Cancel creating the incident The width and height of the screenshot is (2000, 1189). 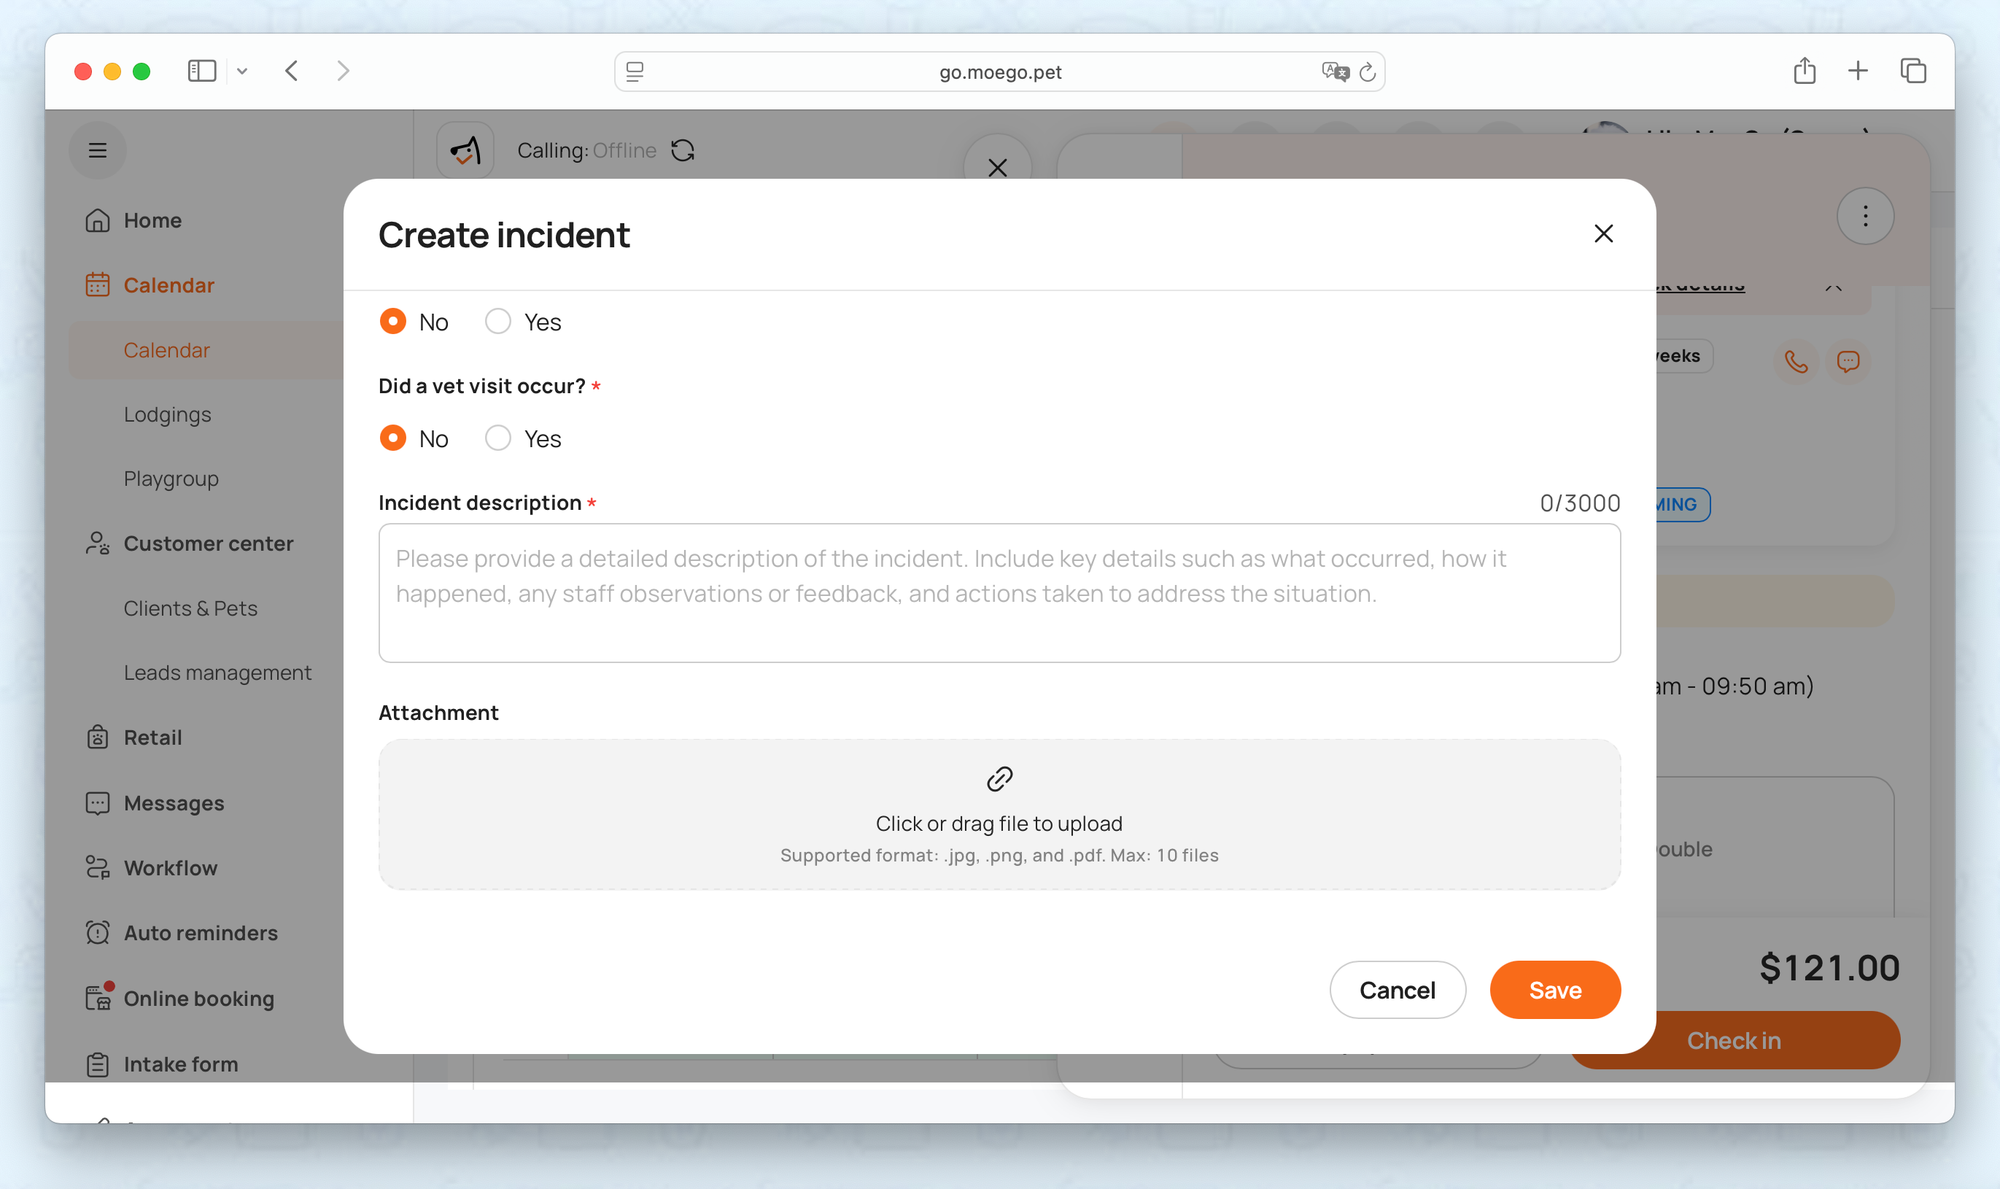1397,990
